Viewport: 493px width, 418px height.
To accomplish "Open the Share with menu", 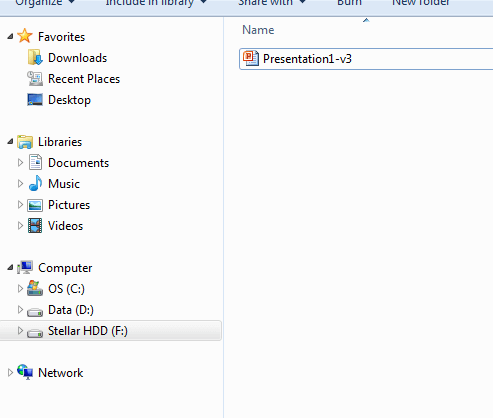I will (272, 3).
